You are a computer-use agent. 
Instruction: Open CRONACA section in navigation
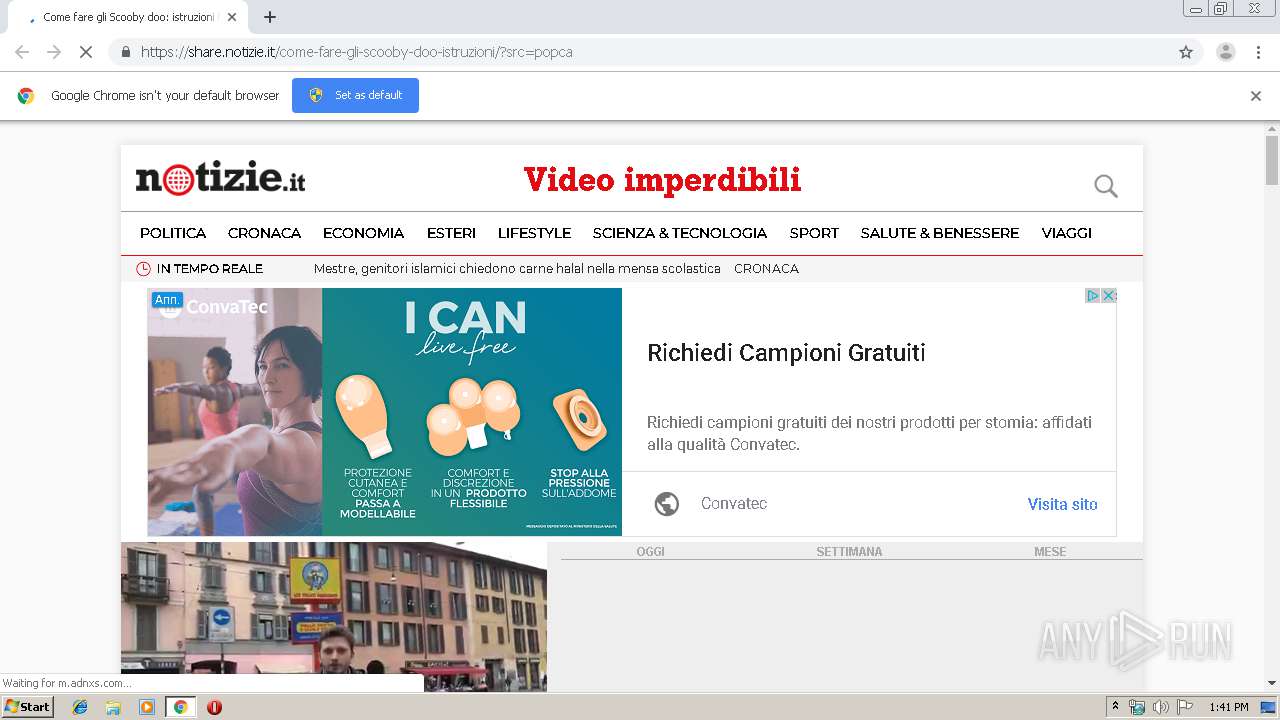[x=264, y=233]
